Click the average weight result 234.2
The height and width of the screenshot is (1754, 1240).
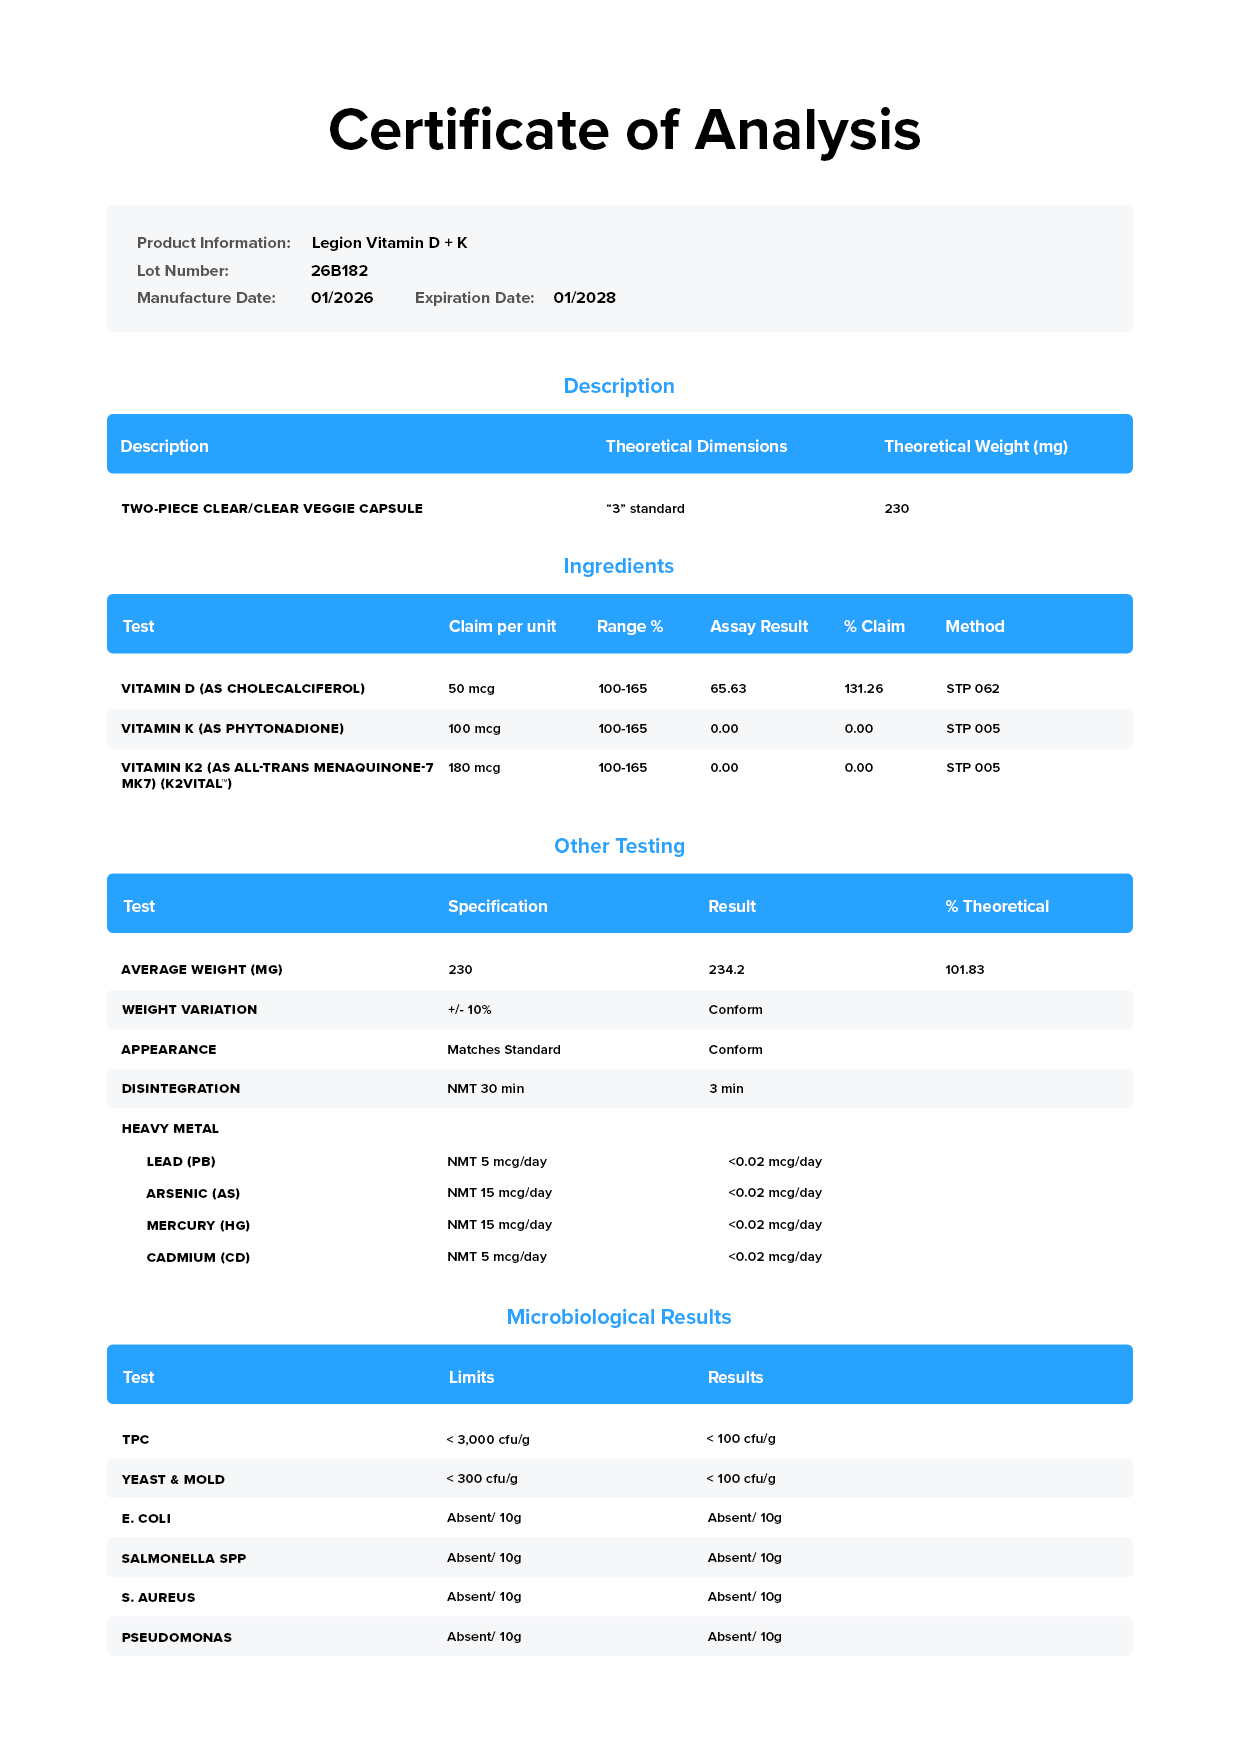pos(727,970)
